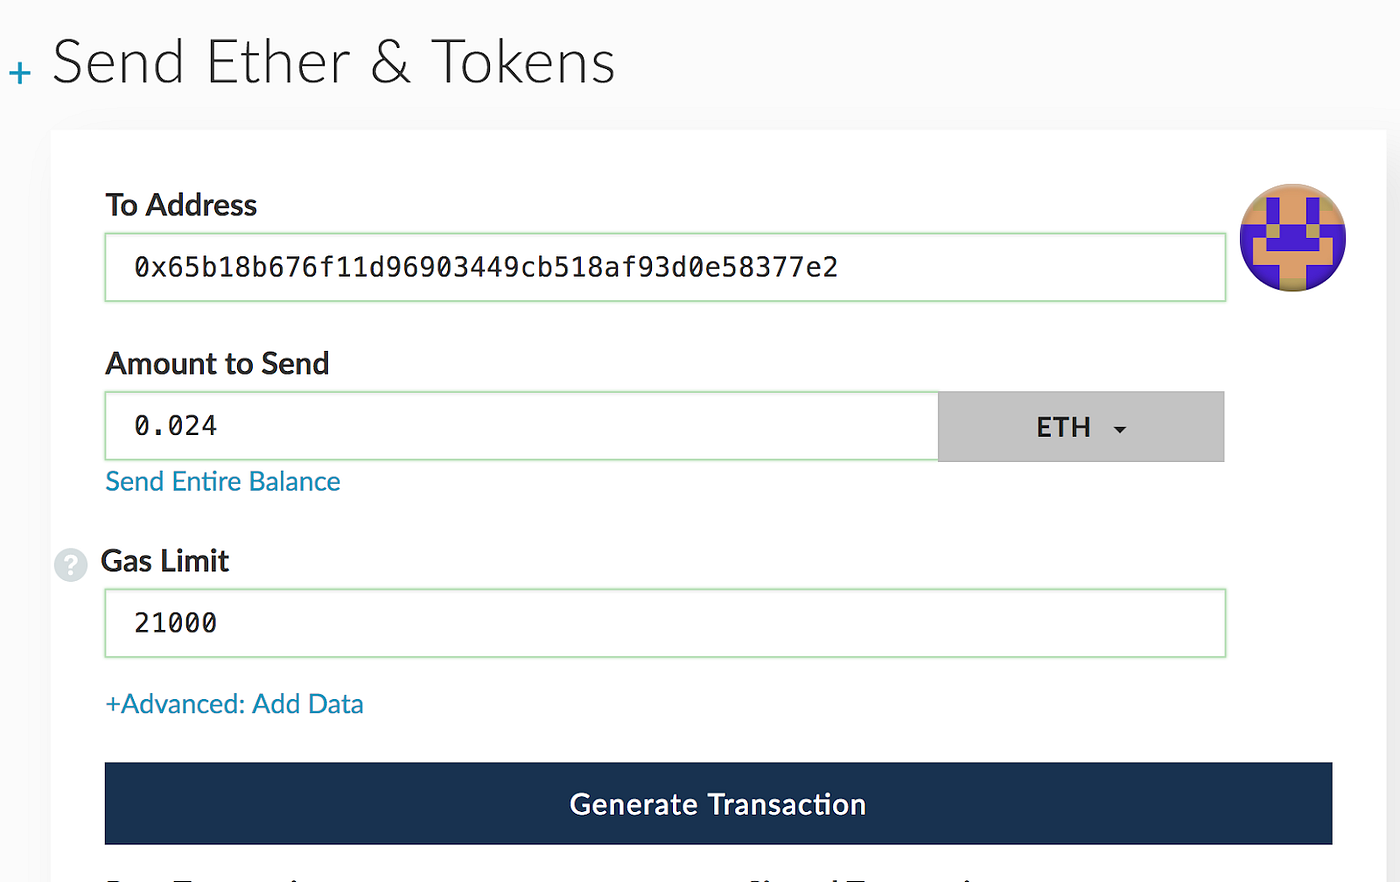This screenshot has height=882, width=1400.
Task: Click the Gas Limit field label
Action: (x=164, y=561)
